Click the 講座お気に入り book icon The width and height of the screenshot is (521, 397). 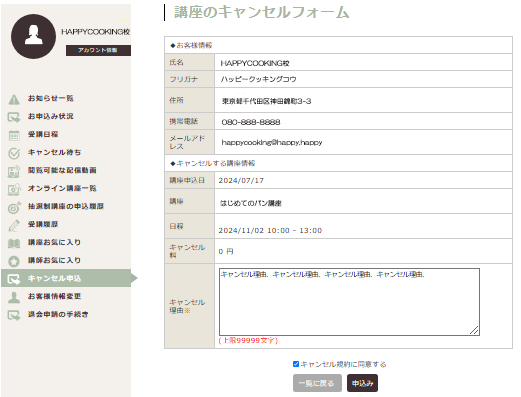click(x=14, y=243)
